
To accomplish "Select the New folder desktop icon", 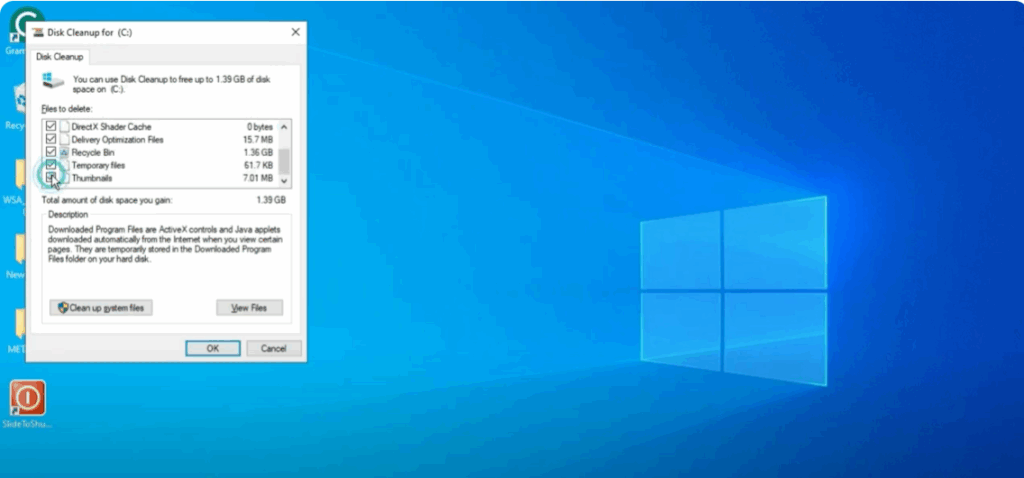I will (x=18, y=256).
